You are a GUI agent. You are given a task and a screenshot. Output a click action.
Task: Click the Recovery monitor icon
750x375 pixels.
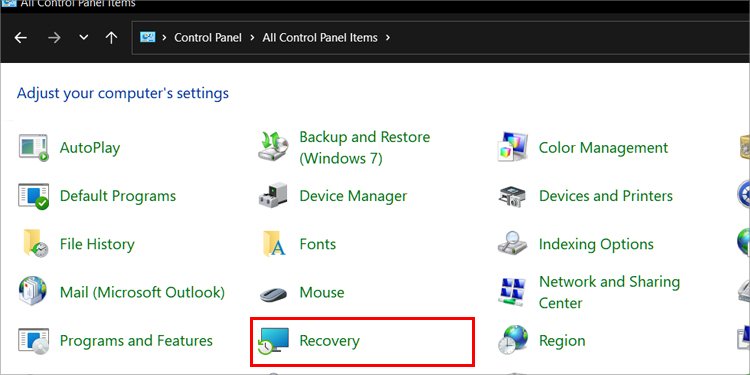pos(273,341)
